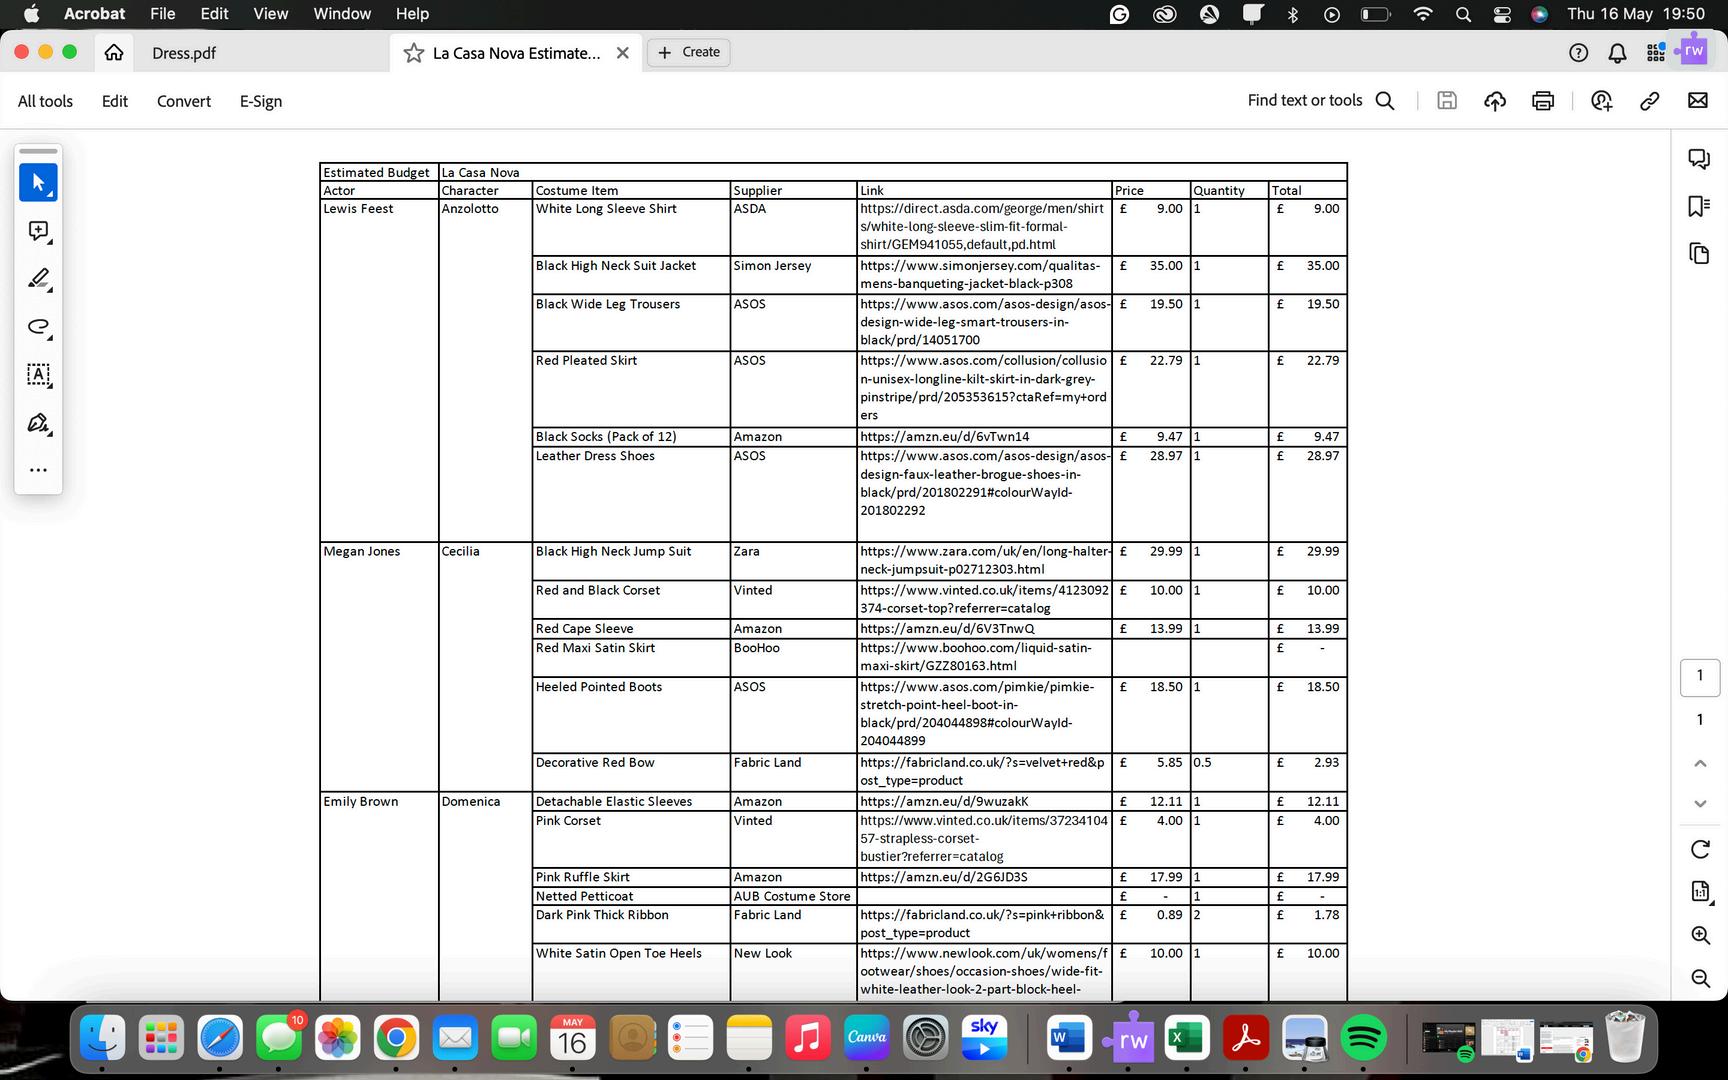
Task: Click the current page number box
Action: point(1700,677)
